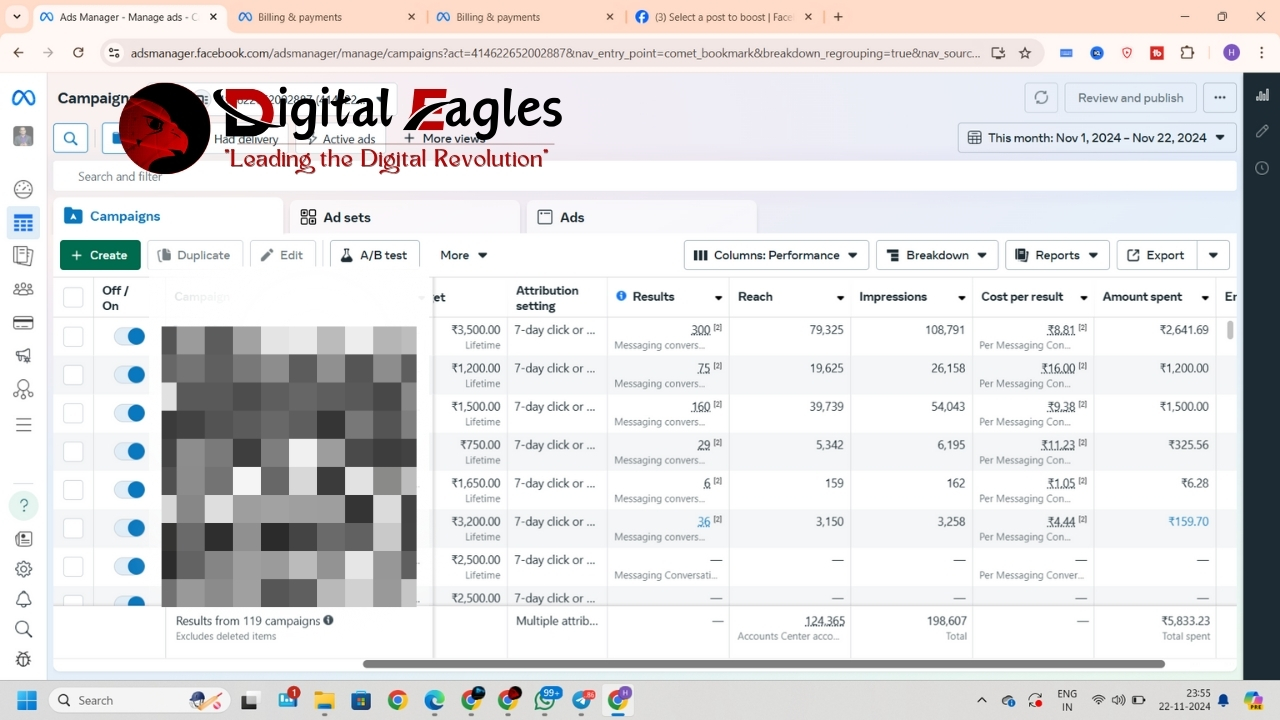The image size is (1280, 720).
Task: Click the Help question mark icon
Action: pyautogui.click(x=23, y=505)
